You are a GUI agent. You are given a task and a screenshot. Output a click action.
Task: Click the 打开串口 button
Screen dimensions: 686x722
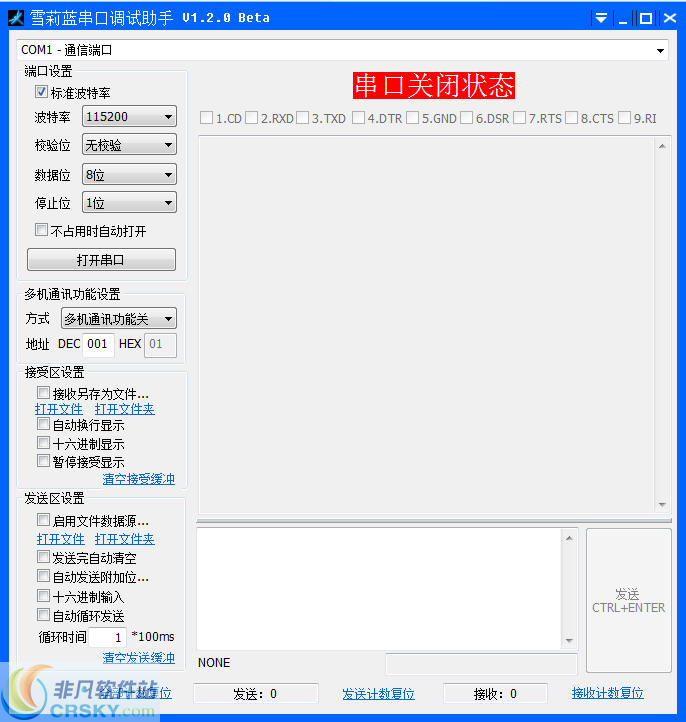101,260
